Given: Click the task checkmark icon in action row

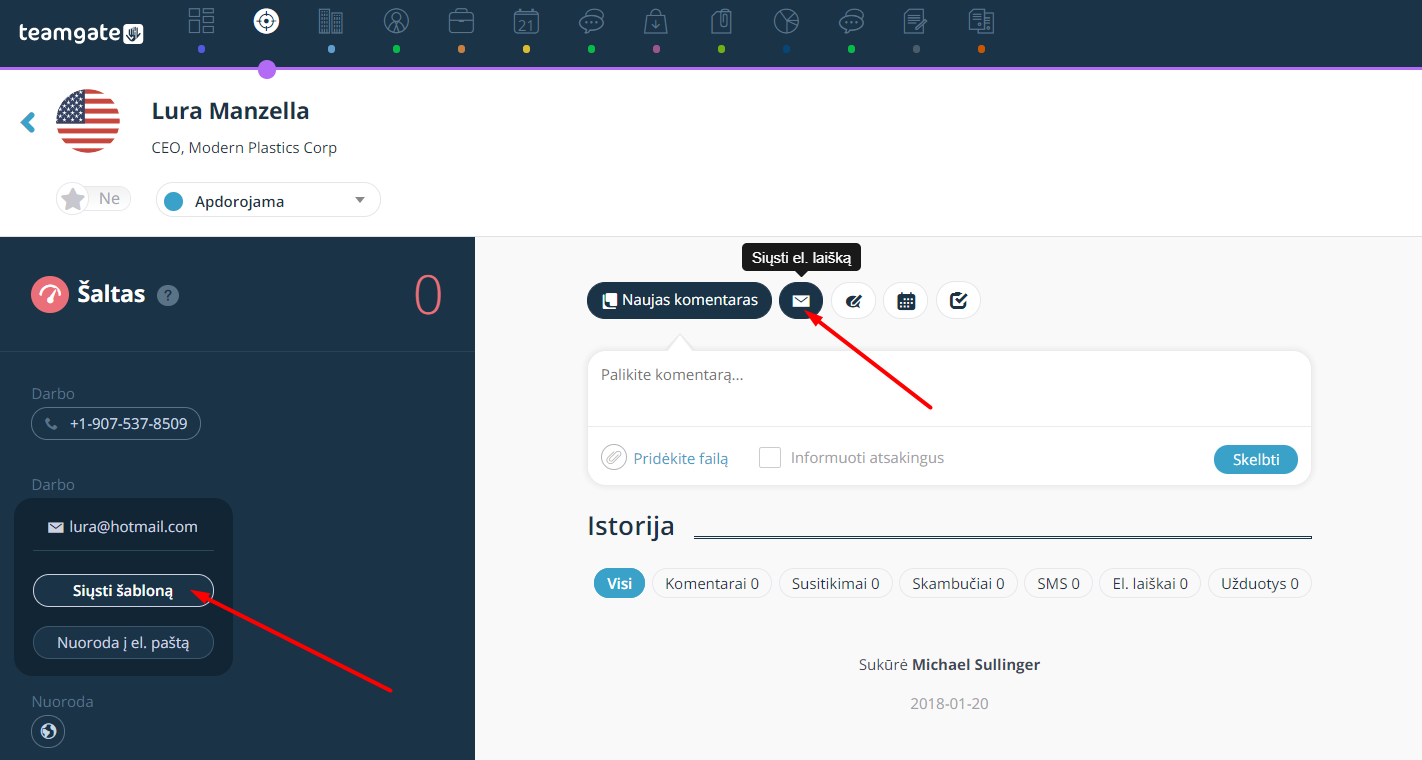Looking at the screenshot, I should [x=958, y=300].
